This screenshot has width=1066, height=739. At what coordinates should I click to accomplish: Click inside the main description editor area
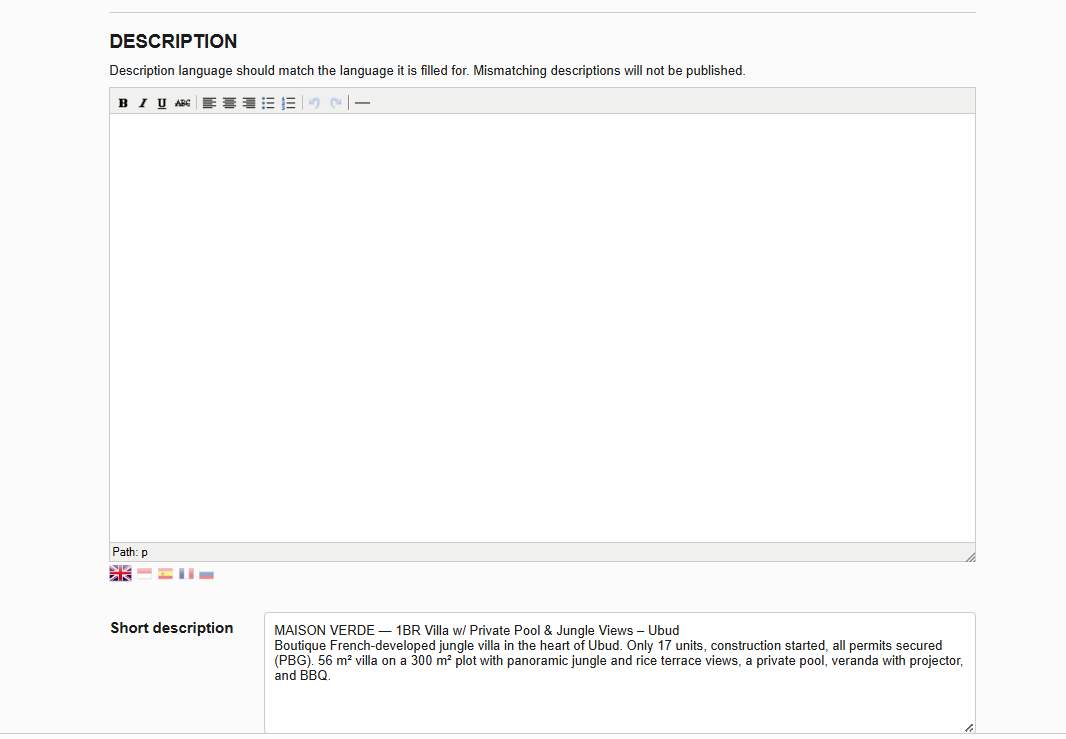pos(543,328)
